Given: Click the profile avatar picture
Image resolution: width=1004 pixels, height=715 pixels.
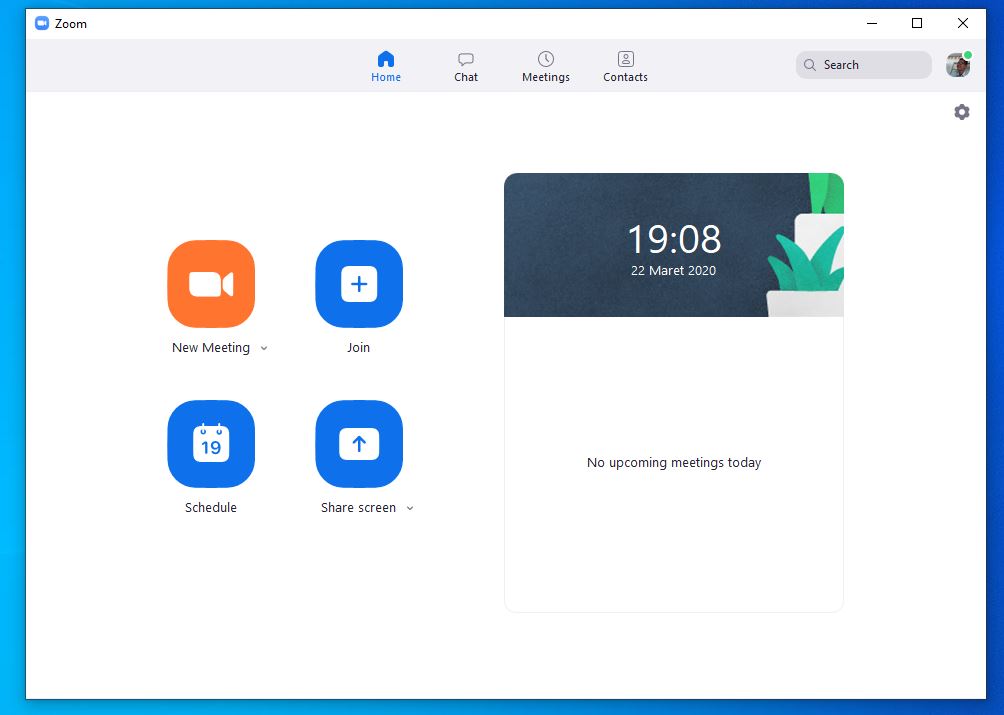Looking at the screenshot, I should [x=958, y=65].
